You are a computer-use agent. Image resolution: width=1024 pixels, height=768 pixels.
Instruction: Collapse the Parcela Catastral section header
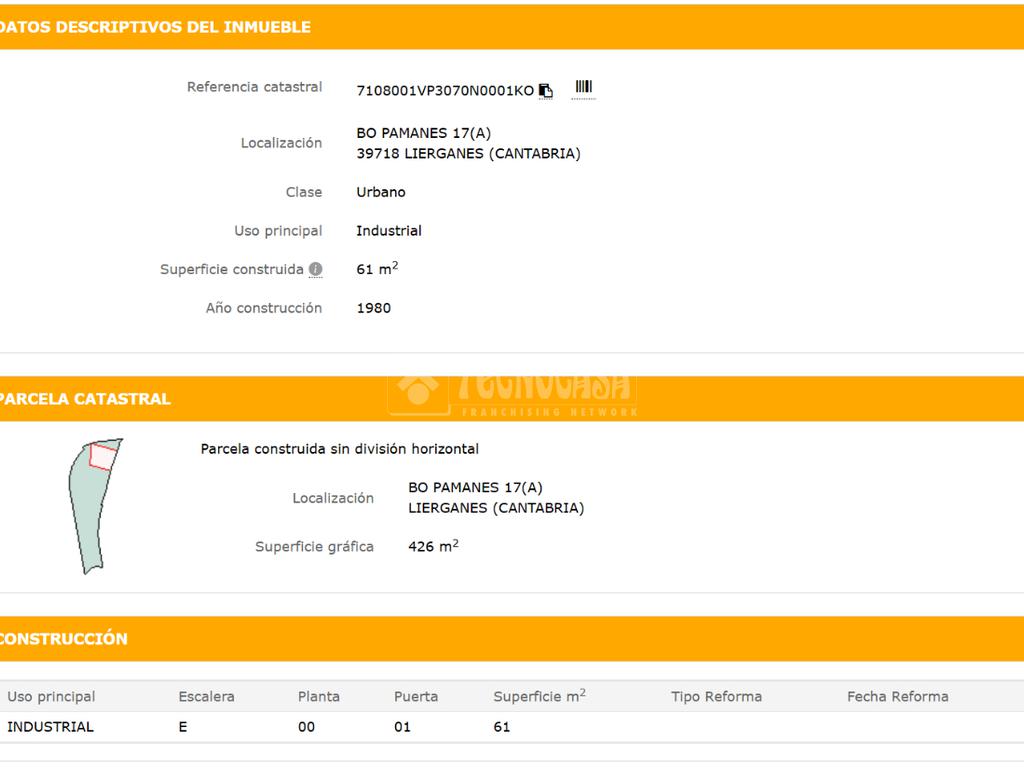click(85, 398)
